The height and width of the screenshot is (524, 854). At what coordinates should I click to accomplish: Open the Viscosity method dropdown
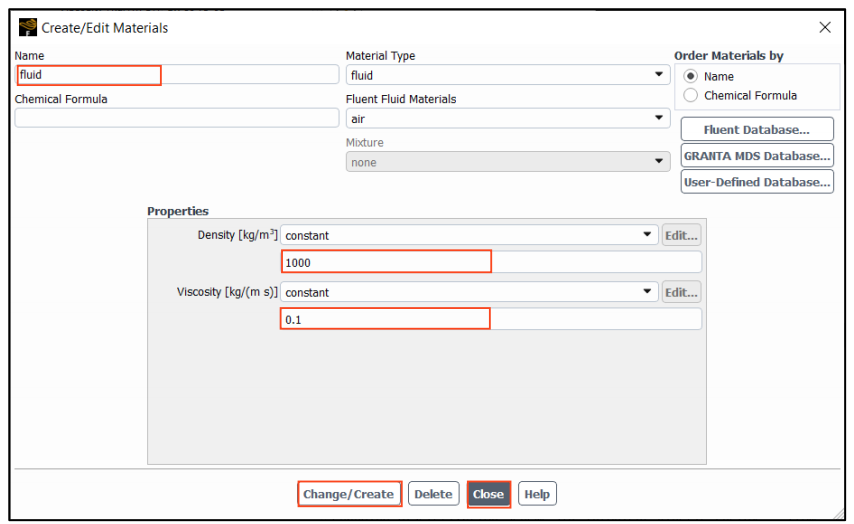point(469,292)
